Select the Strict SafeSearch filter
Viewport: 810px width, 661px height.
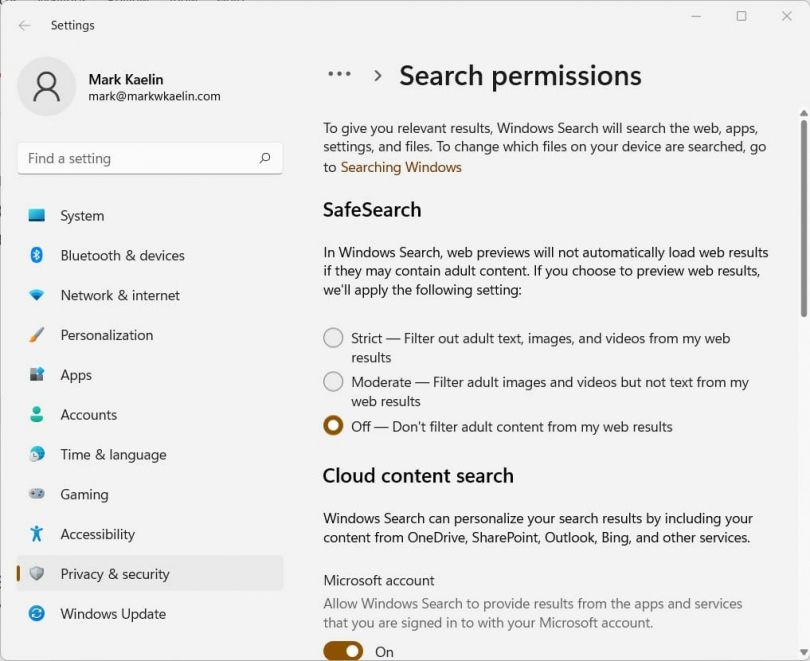[x=332, y=338]
